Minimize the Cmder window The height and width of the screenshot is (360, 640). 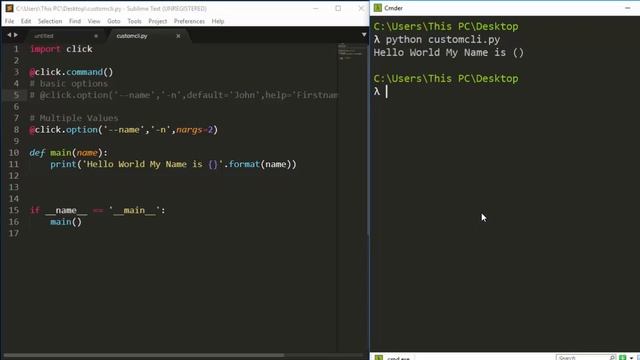[627, 8]
